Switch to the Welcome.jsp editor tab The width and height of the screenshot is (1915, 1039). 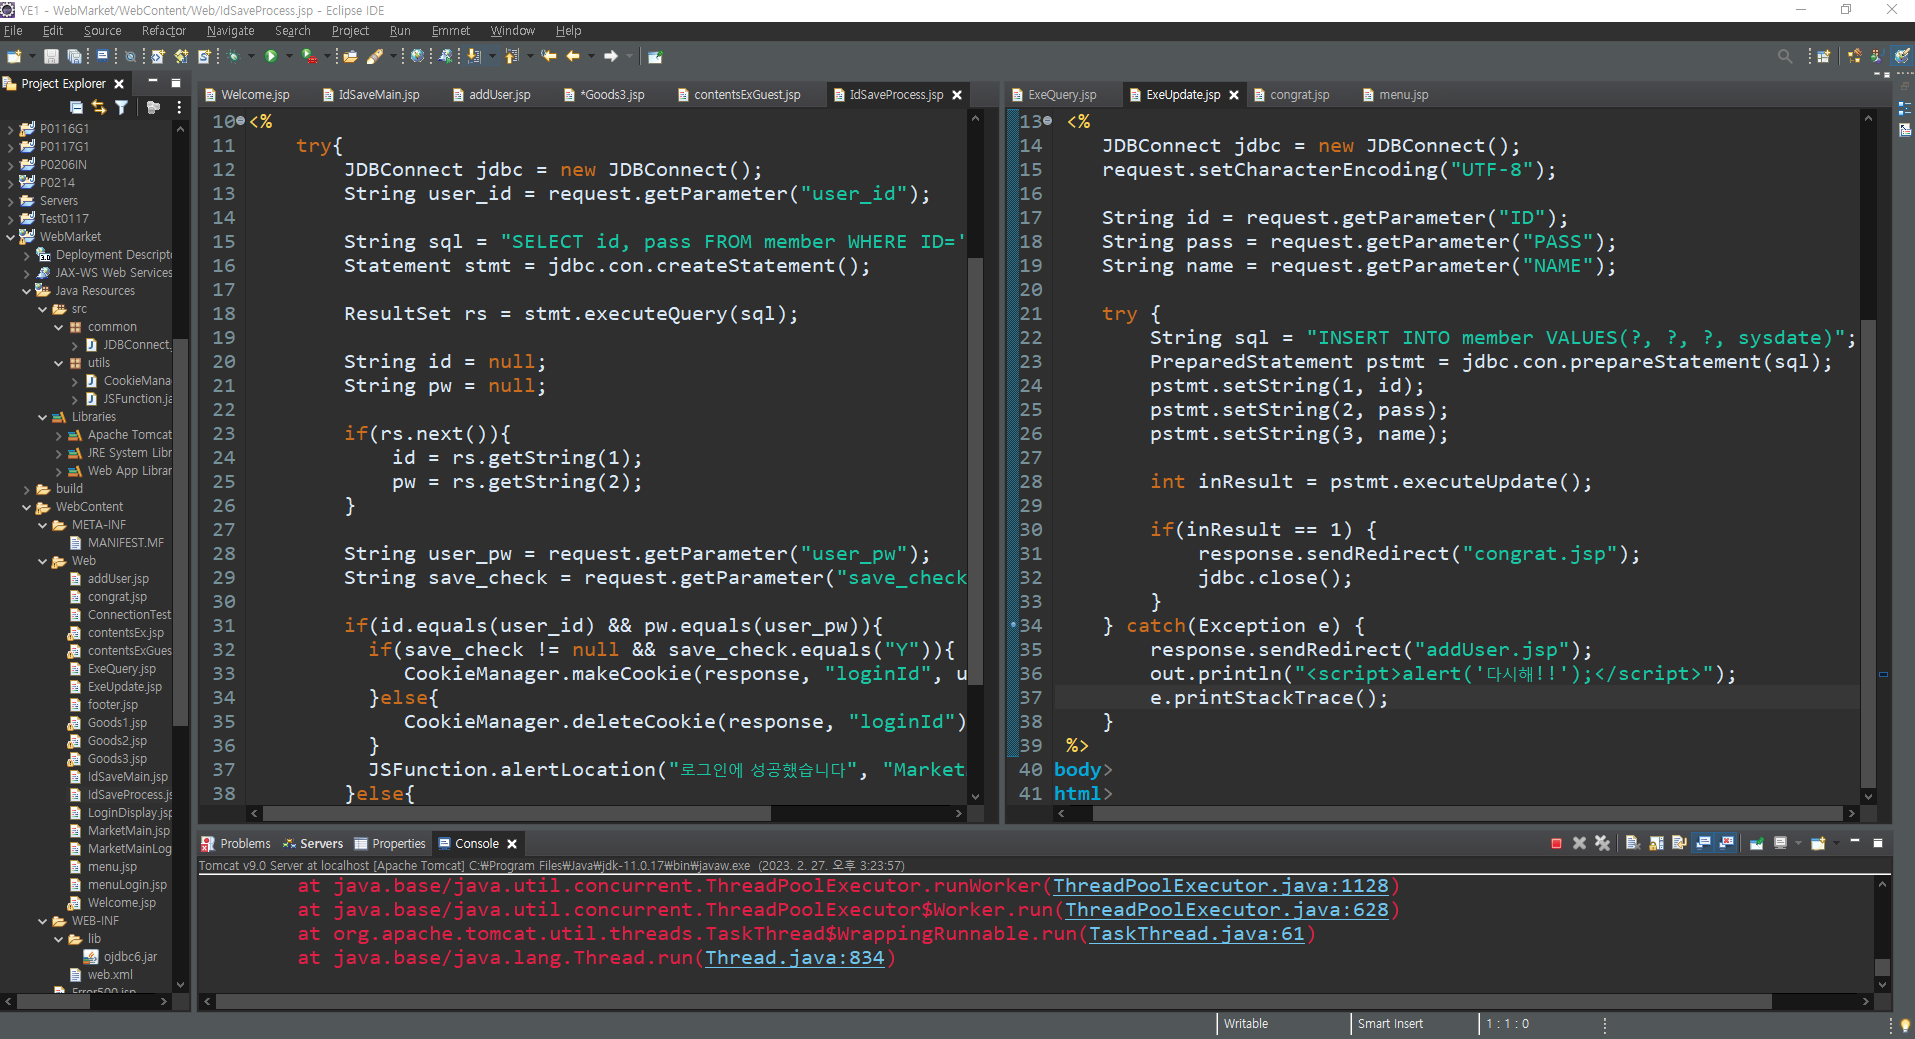tap(247, 95)
